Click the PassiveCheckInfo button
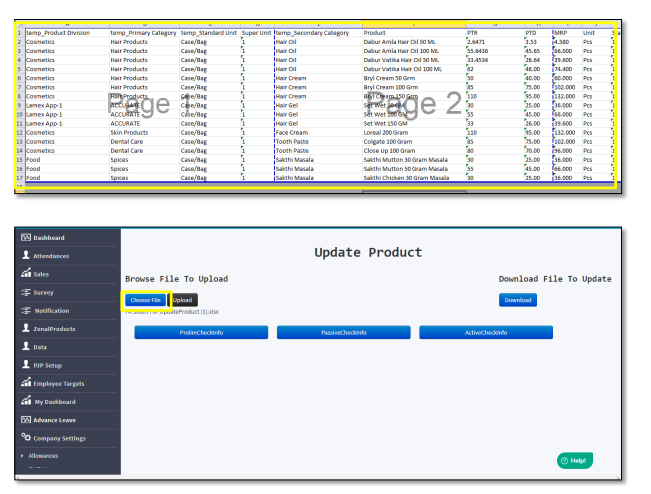This screenshot has width=651, height=494. pos(344,333)
